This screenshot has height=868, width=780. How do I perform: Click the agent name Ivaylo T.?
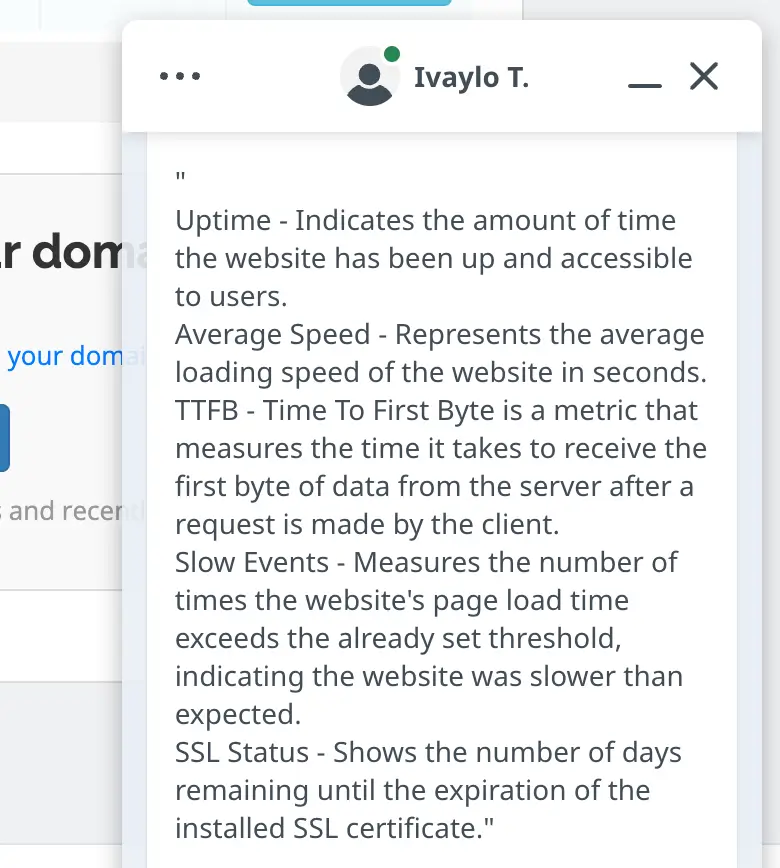[471, 78]
